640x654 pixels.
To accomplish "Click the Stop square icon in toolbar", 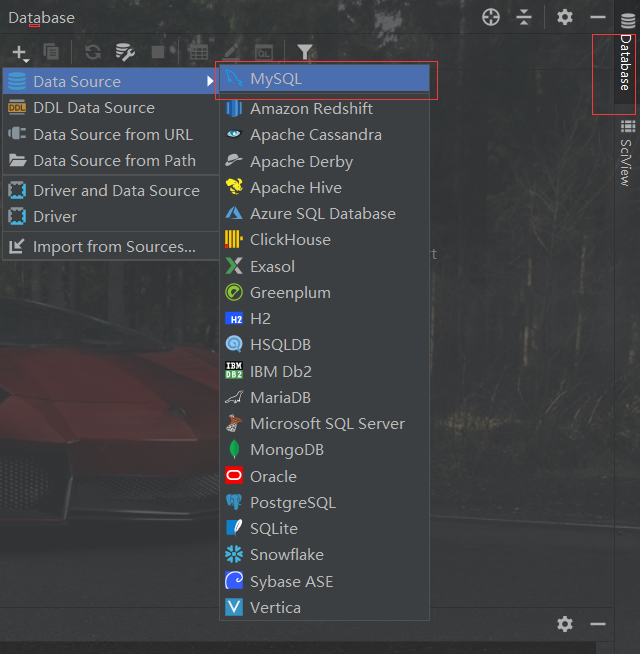I will [x=158, y=52].
